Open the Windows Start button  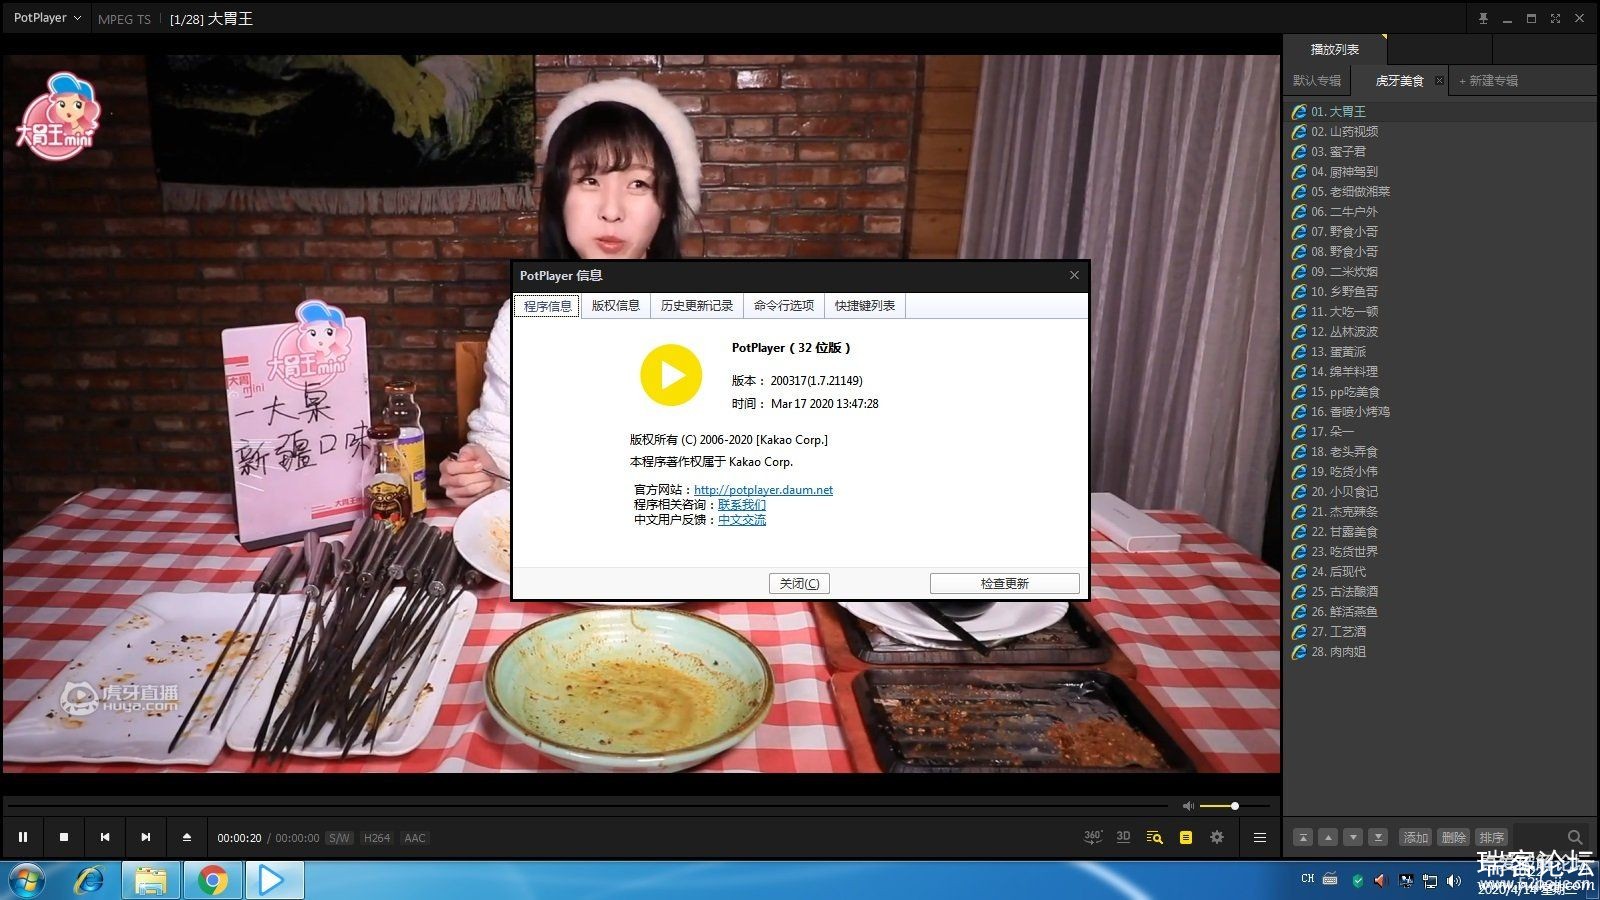click(x=27, y=880)
